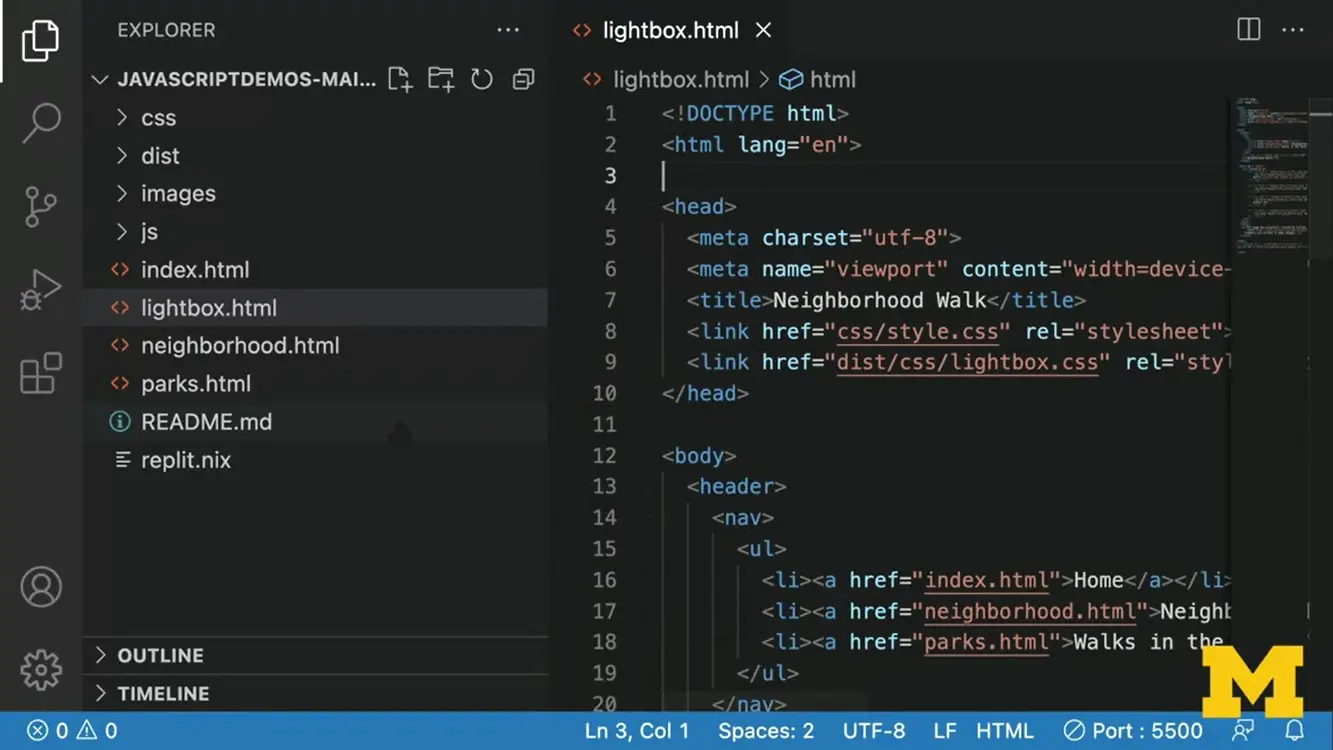Expand the images folder
Image resolution: width=1333 pixels, height=750 pixels.
coord(315,194)
